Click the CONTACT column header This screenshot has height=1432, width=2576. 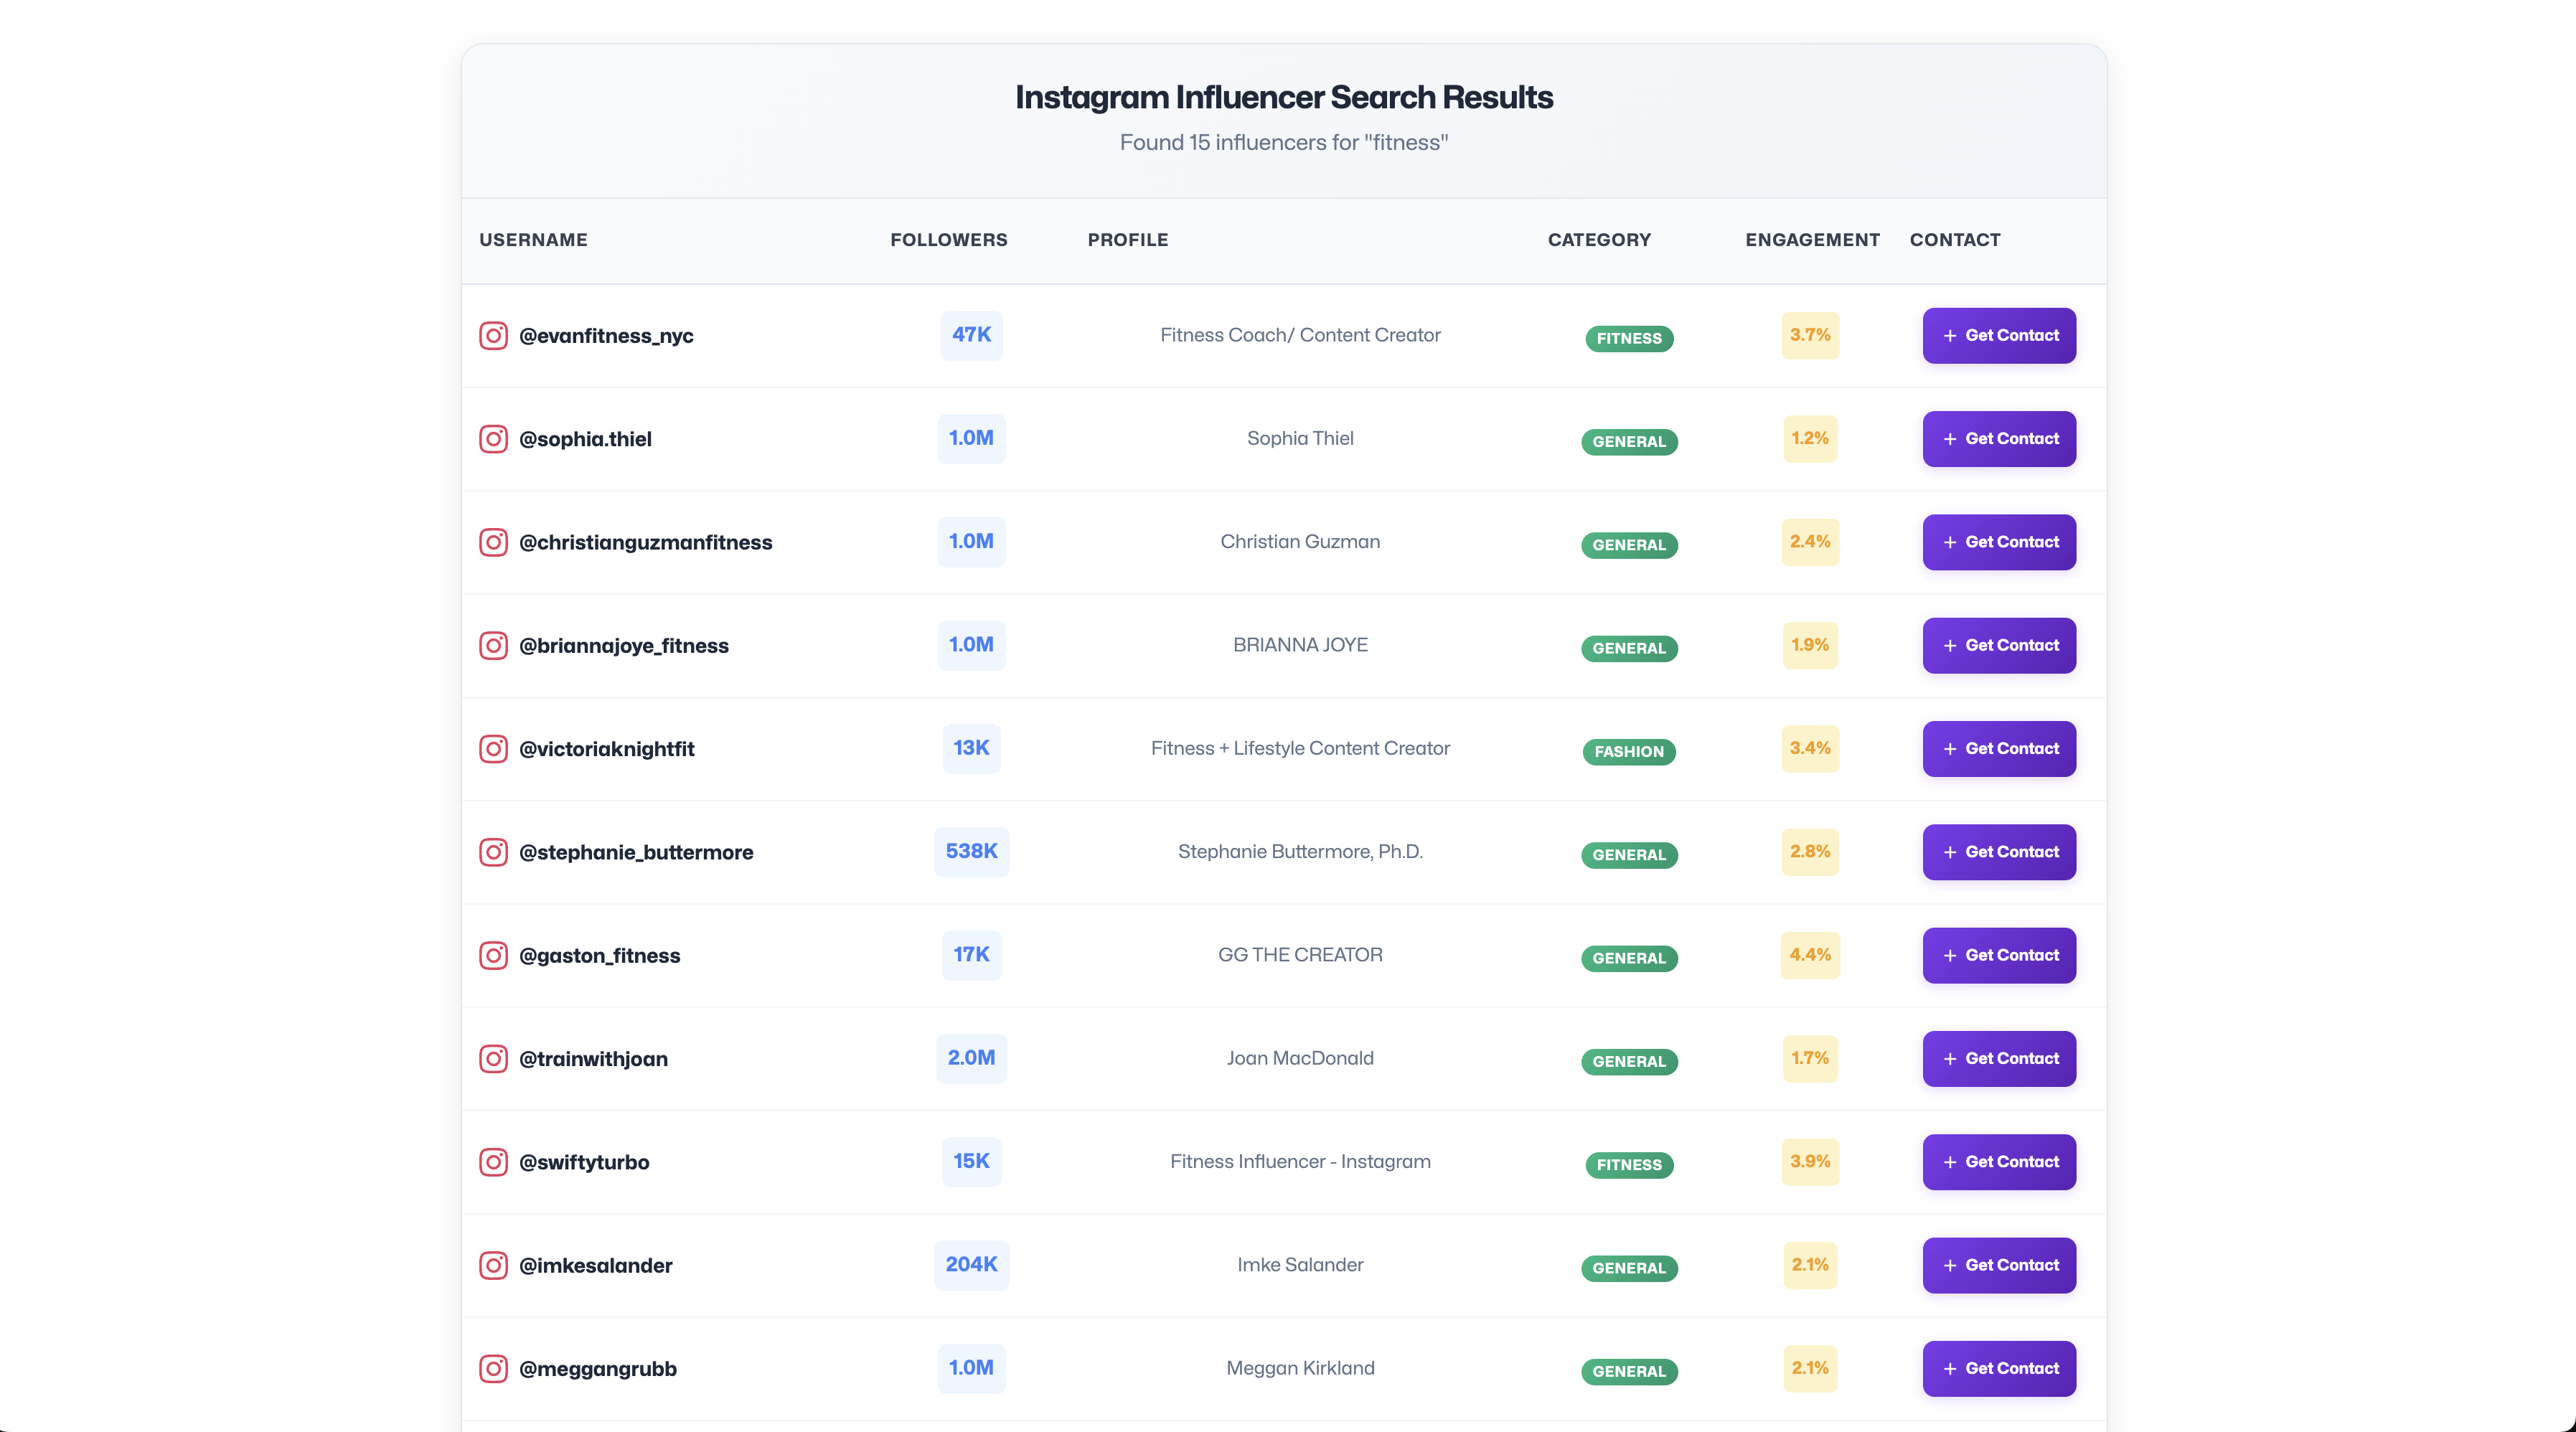[1955, 240]
